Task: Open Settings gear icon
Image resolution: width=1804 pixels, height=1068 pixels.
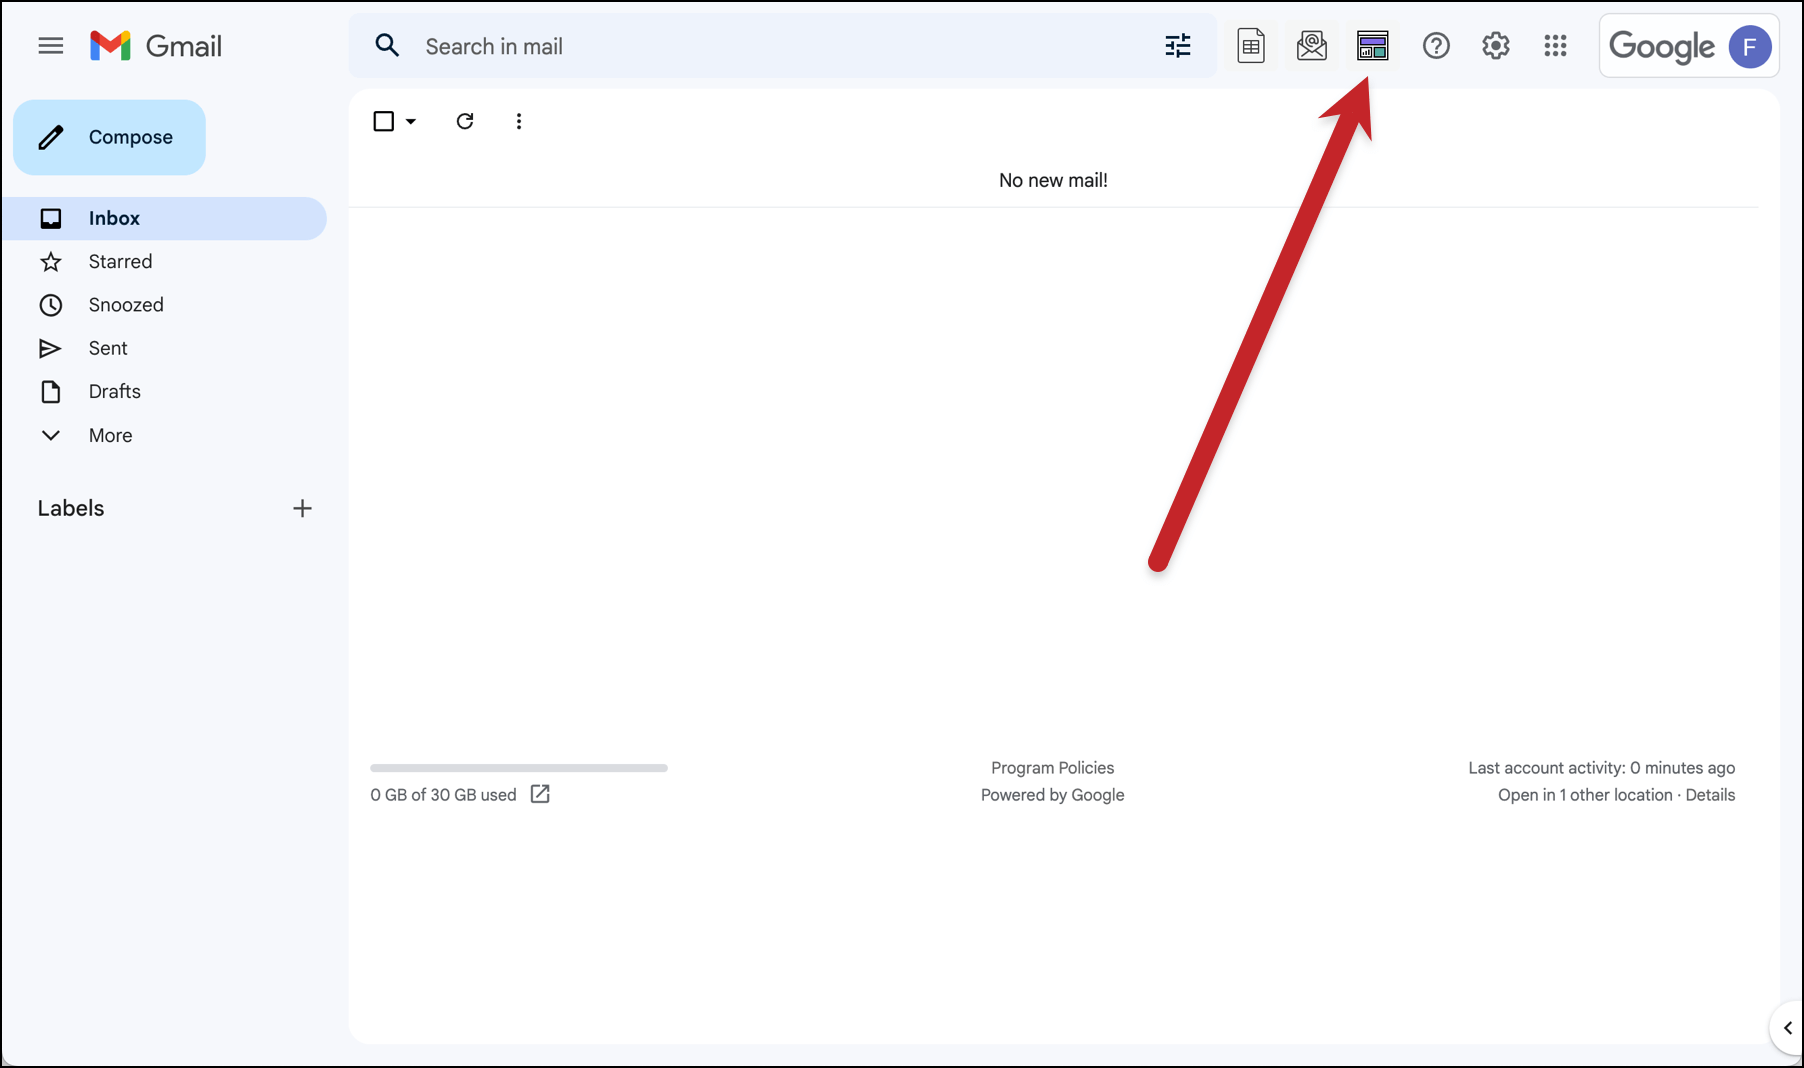Action: tap(1496, 46)
